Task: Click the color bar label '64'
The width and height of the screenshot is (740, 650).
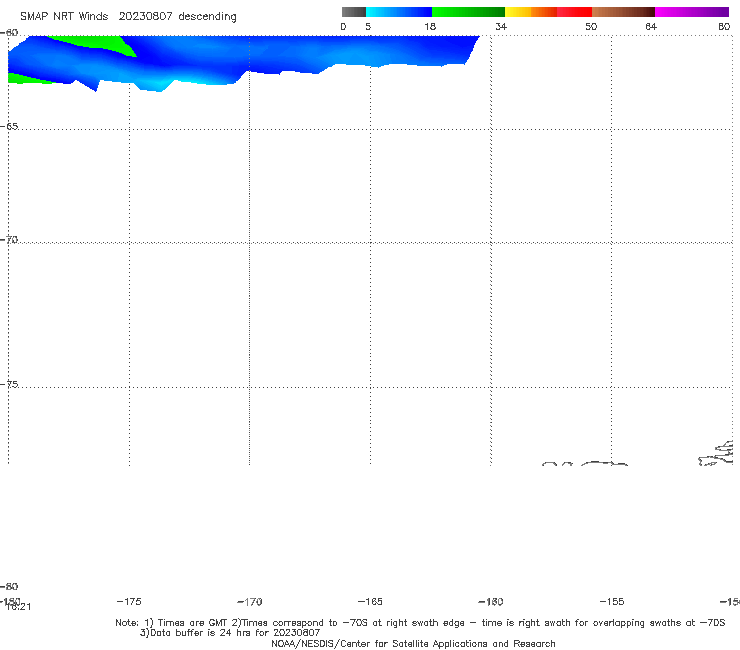Action: 651,26
